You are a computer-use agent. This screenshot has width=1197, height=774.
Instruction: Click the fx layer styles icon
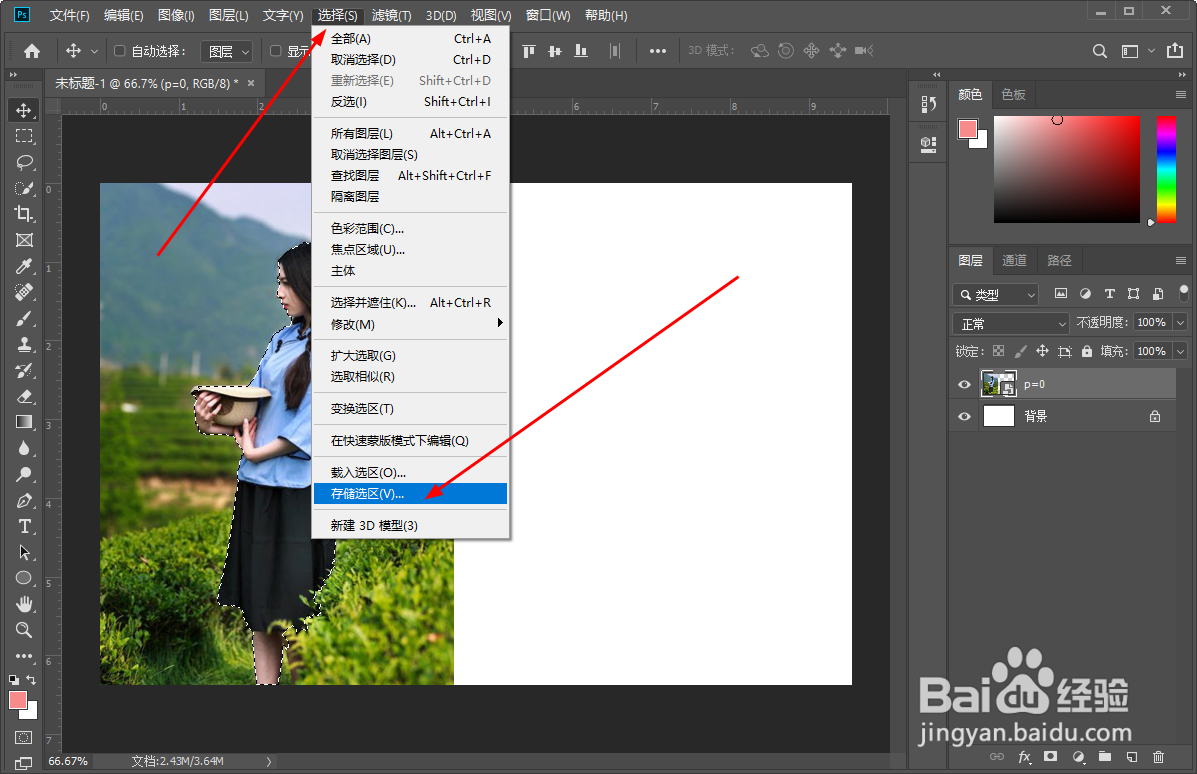pyautogui.click(x=1023, y=757)
